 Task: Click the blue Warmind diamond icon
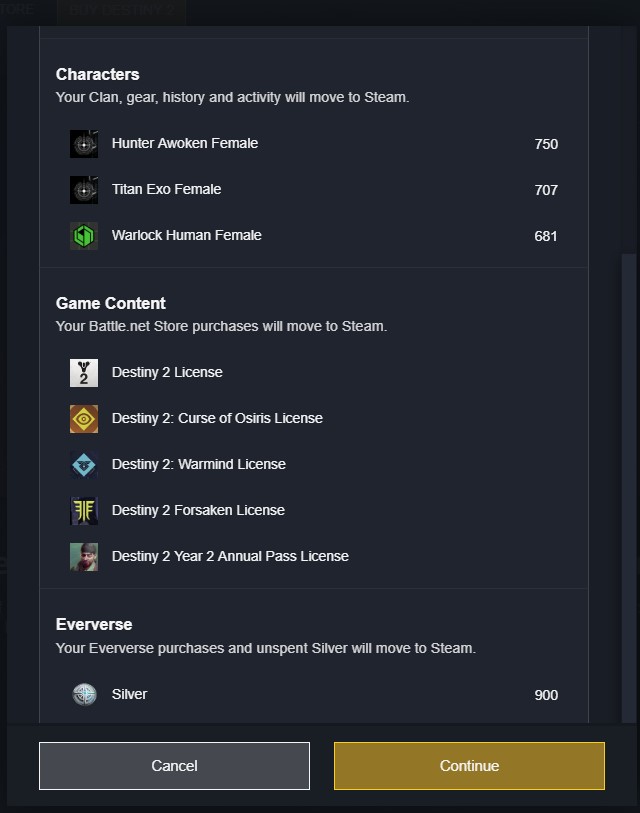(x=84, y=464)
